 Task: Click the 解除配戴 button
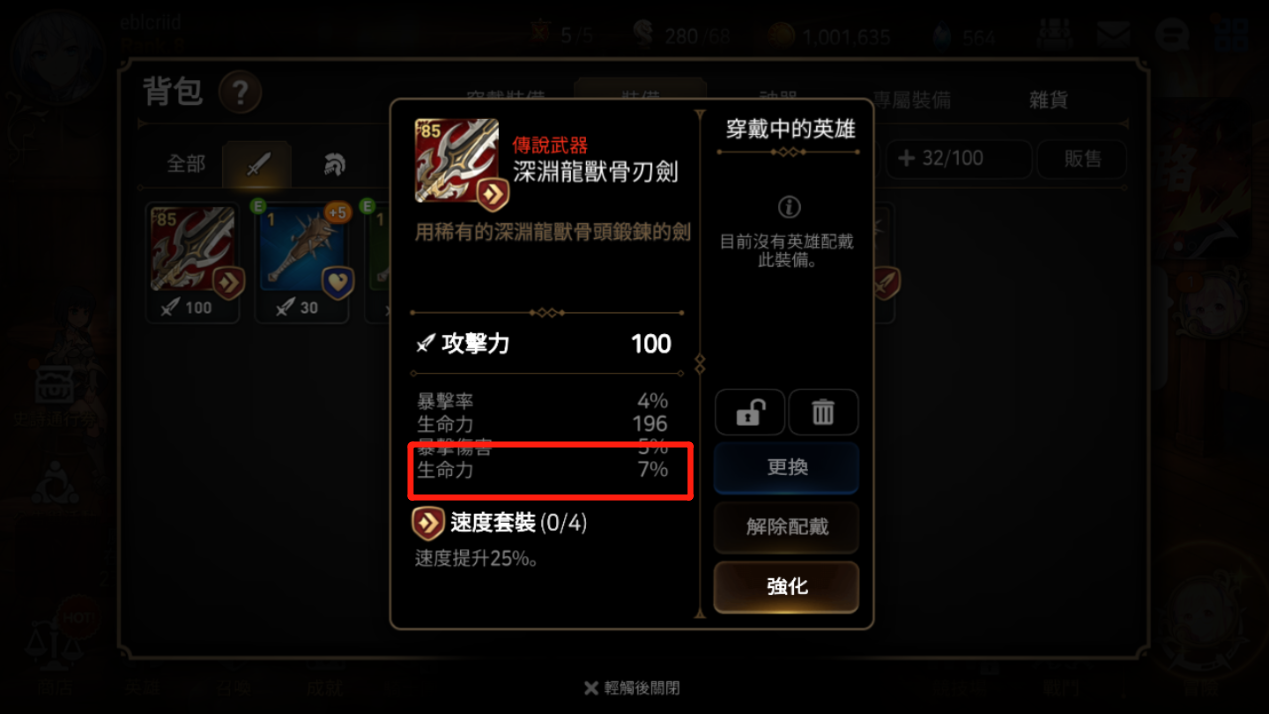(786, 527)
